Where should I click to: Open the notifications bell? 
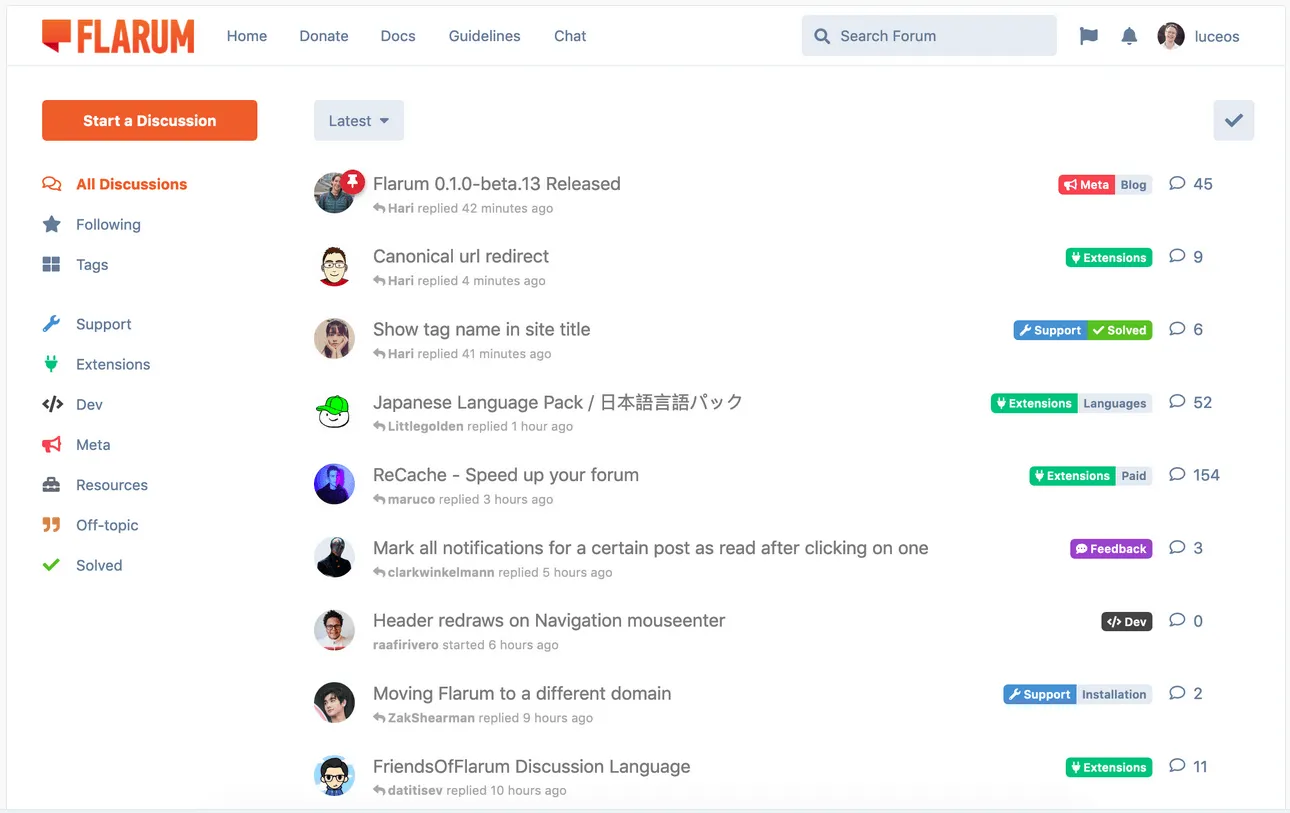(1129, 36)
